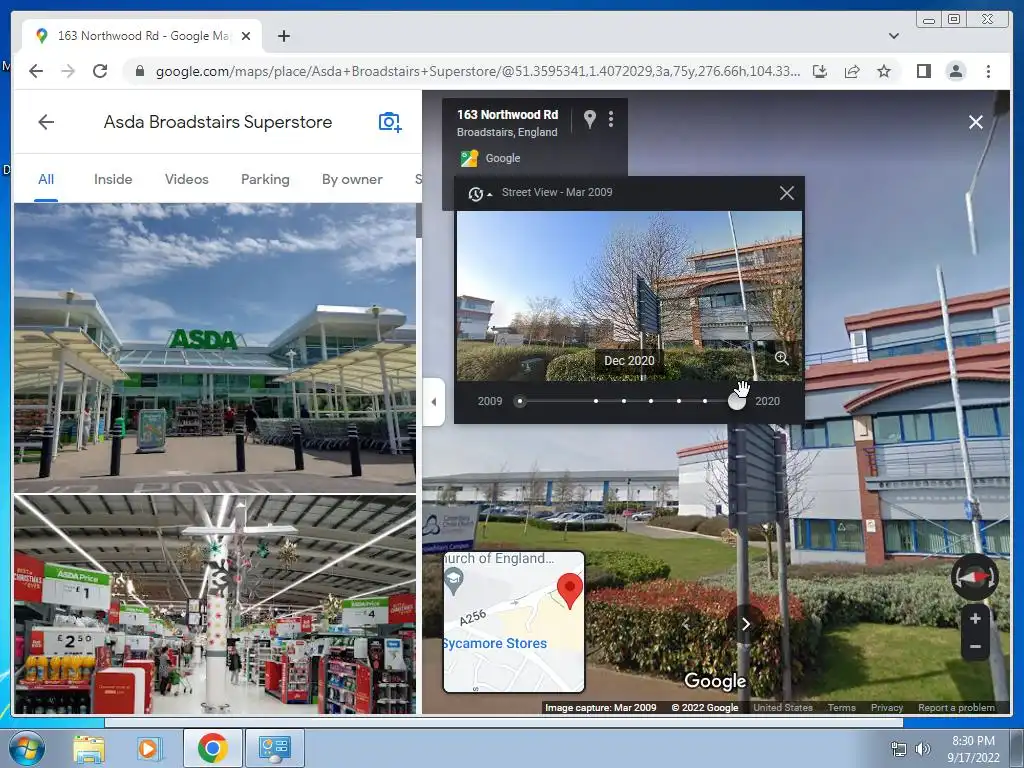Click the volume speaker tray icon

coord(922,749)
